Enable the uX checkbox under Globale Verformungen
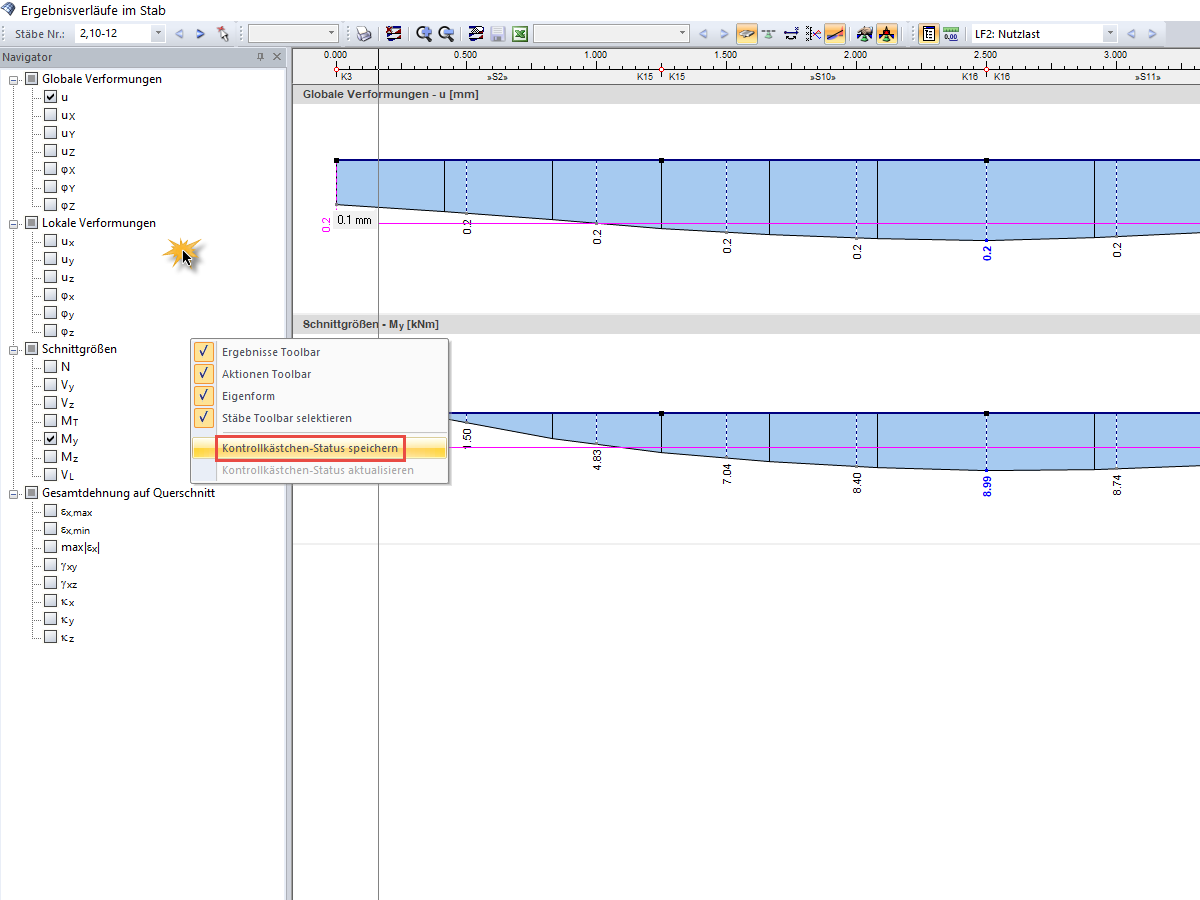 [50, 115]
